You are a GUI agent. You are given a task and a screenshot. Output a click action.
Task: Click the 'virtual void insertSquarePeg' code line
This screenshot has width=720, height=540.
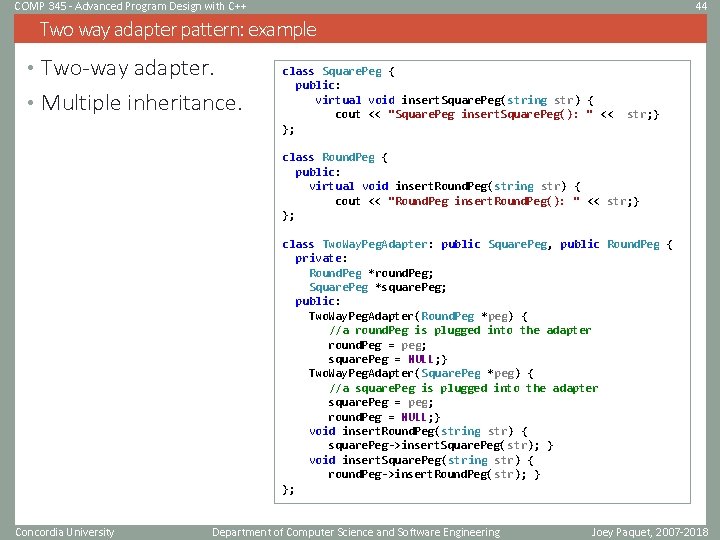[x=454, y=100]
